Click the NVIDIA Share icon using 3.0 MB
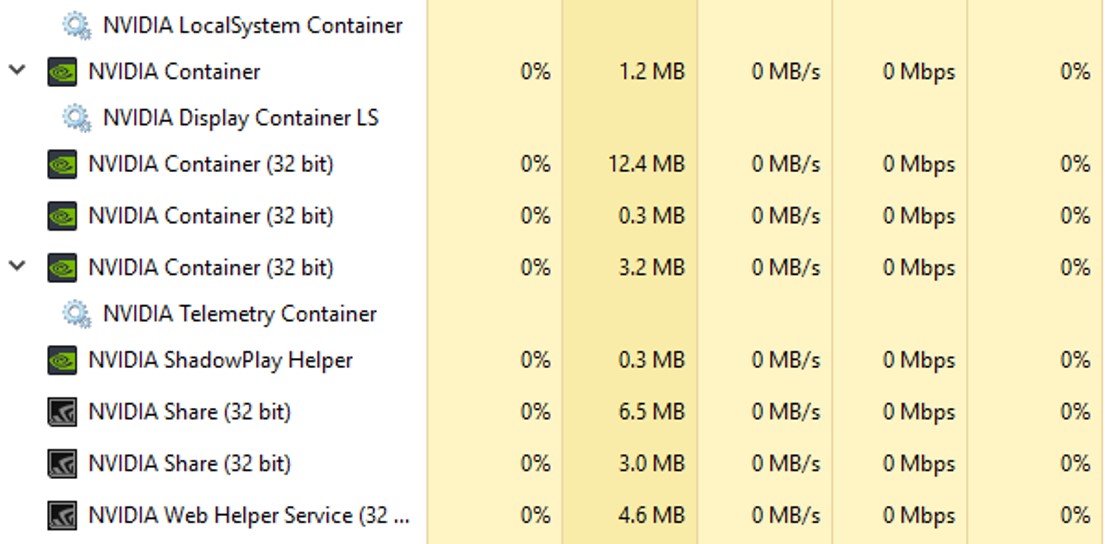Viewport: 1105px width, 544px height. pyautogui.click(x=62, y=464)
